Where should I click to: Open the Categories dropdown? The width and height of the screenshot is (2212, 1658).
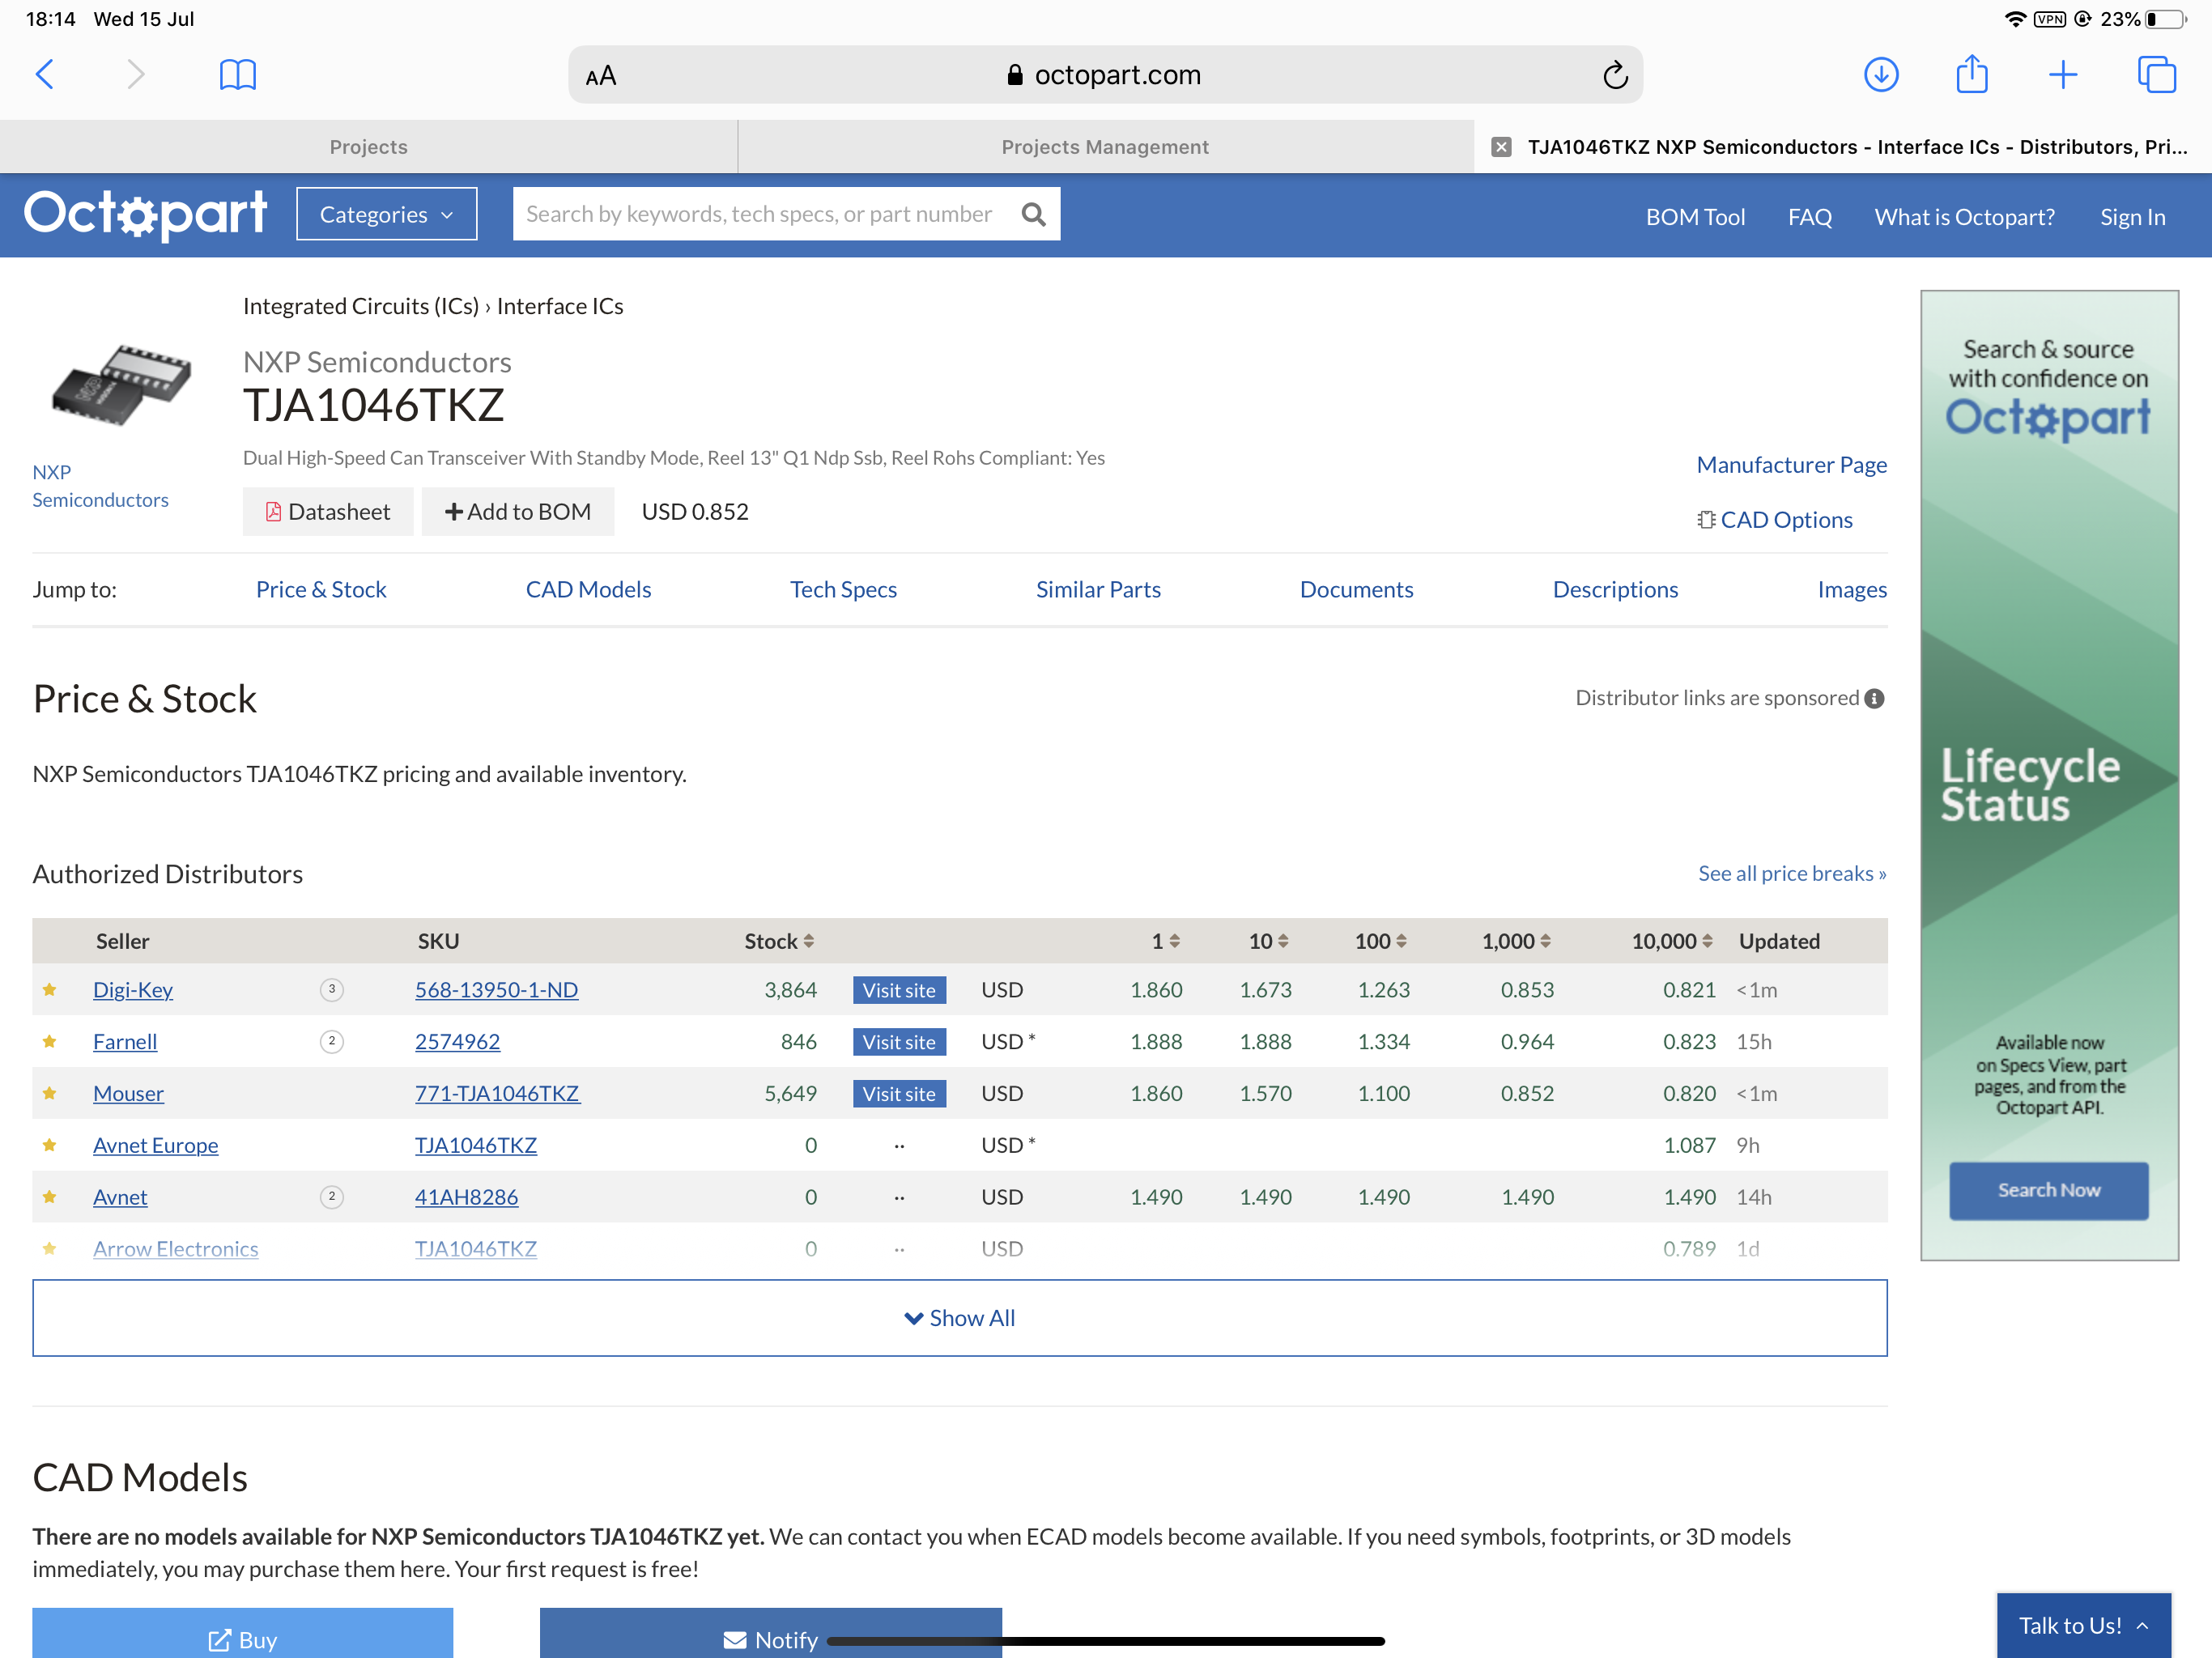click(x=386, y=214)
